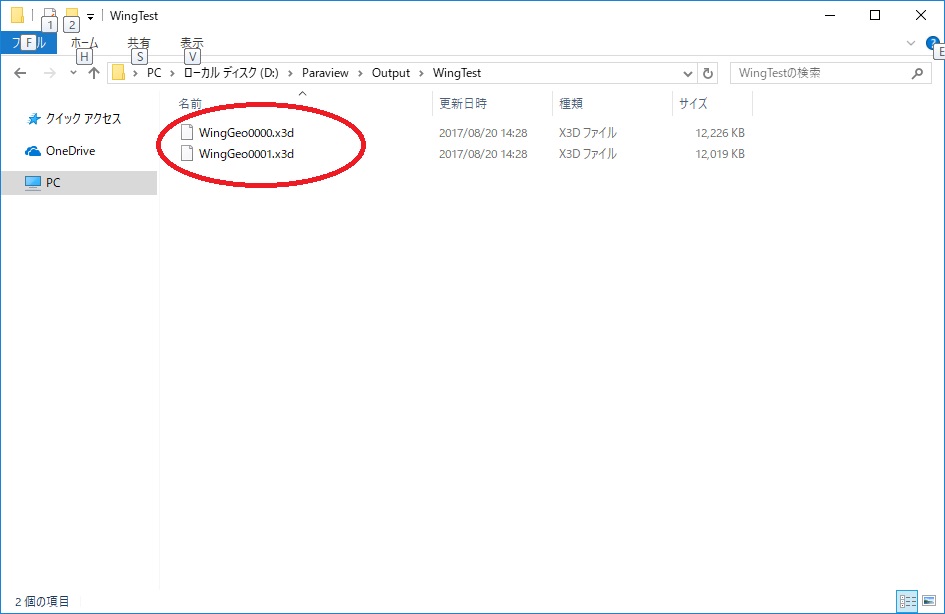Refresh the WingTest folder view
This screenshot has width=945, height=614.
708,73
